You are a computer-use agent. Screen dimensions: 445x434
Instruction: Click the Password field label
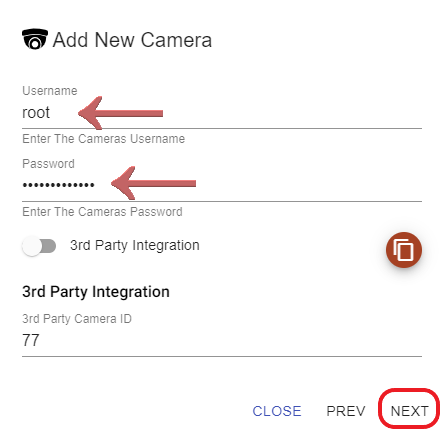click(x=48, y=164)
